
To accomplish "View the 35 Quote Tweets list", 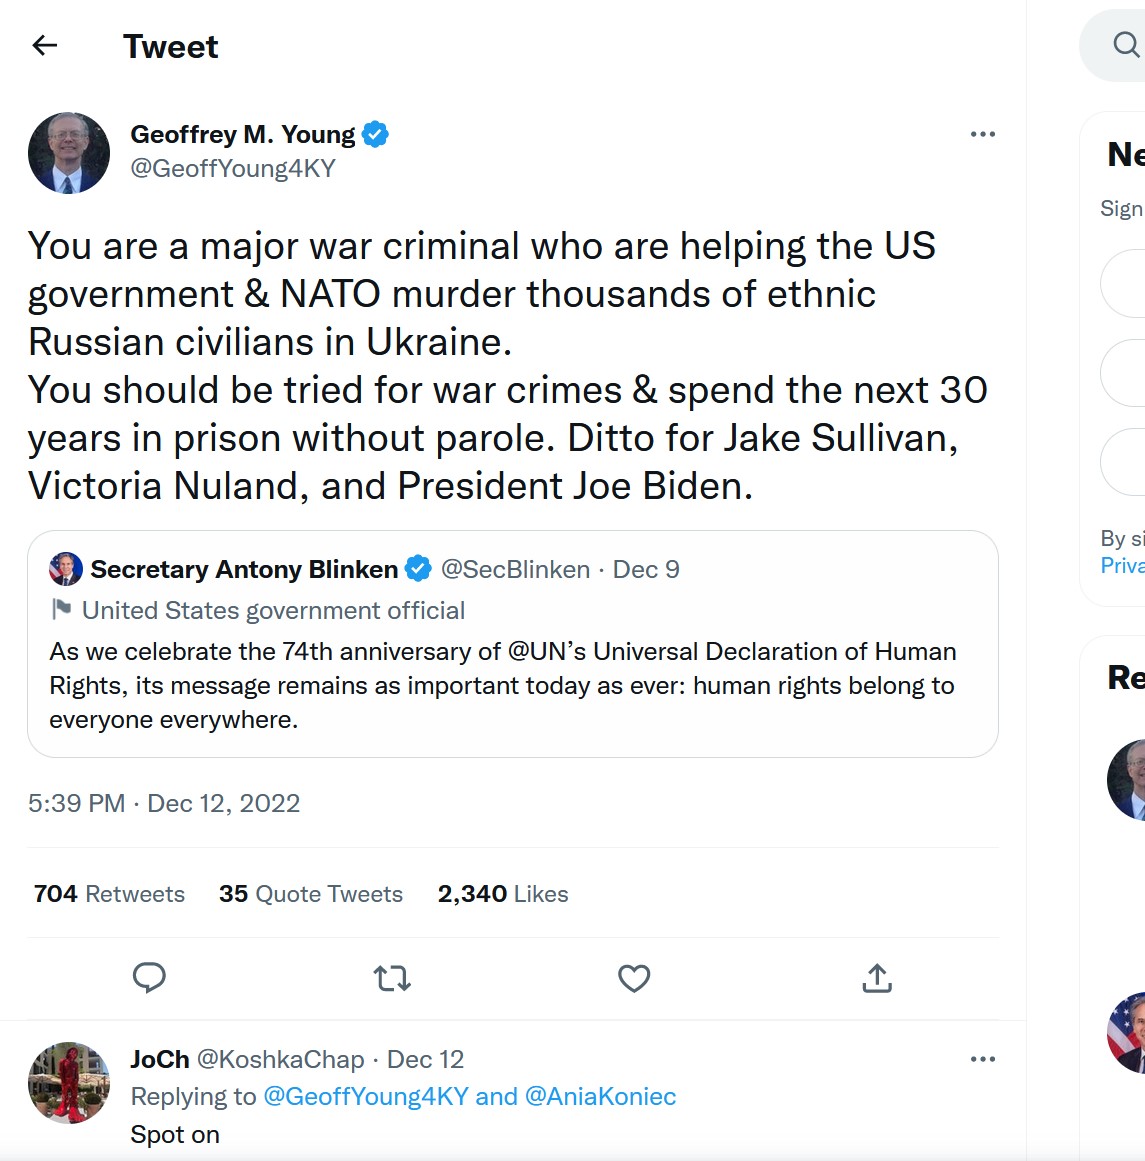I will tap(311, 894).
